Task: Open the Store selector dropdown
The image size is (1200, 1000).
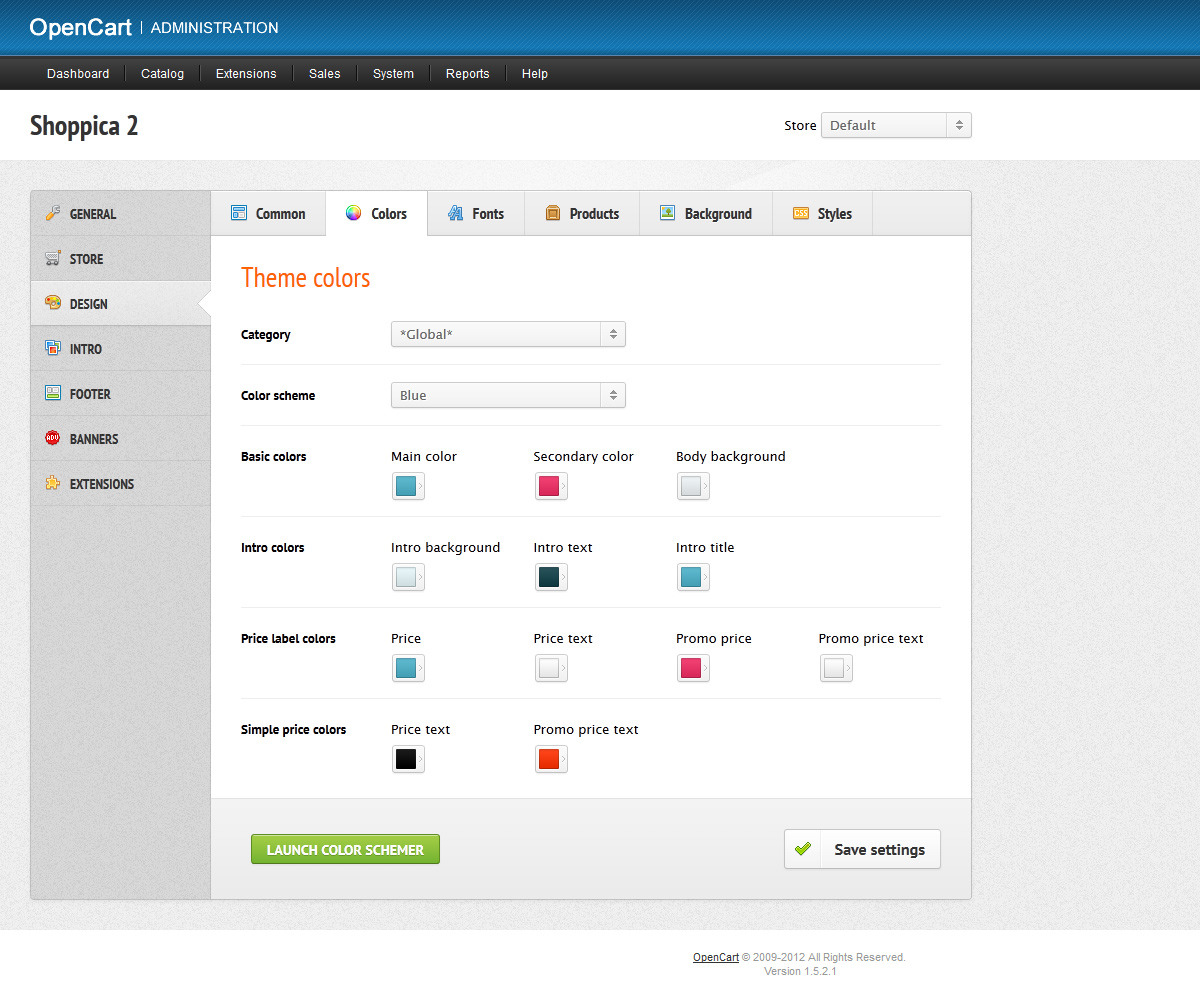Action: tap(896, 125)
